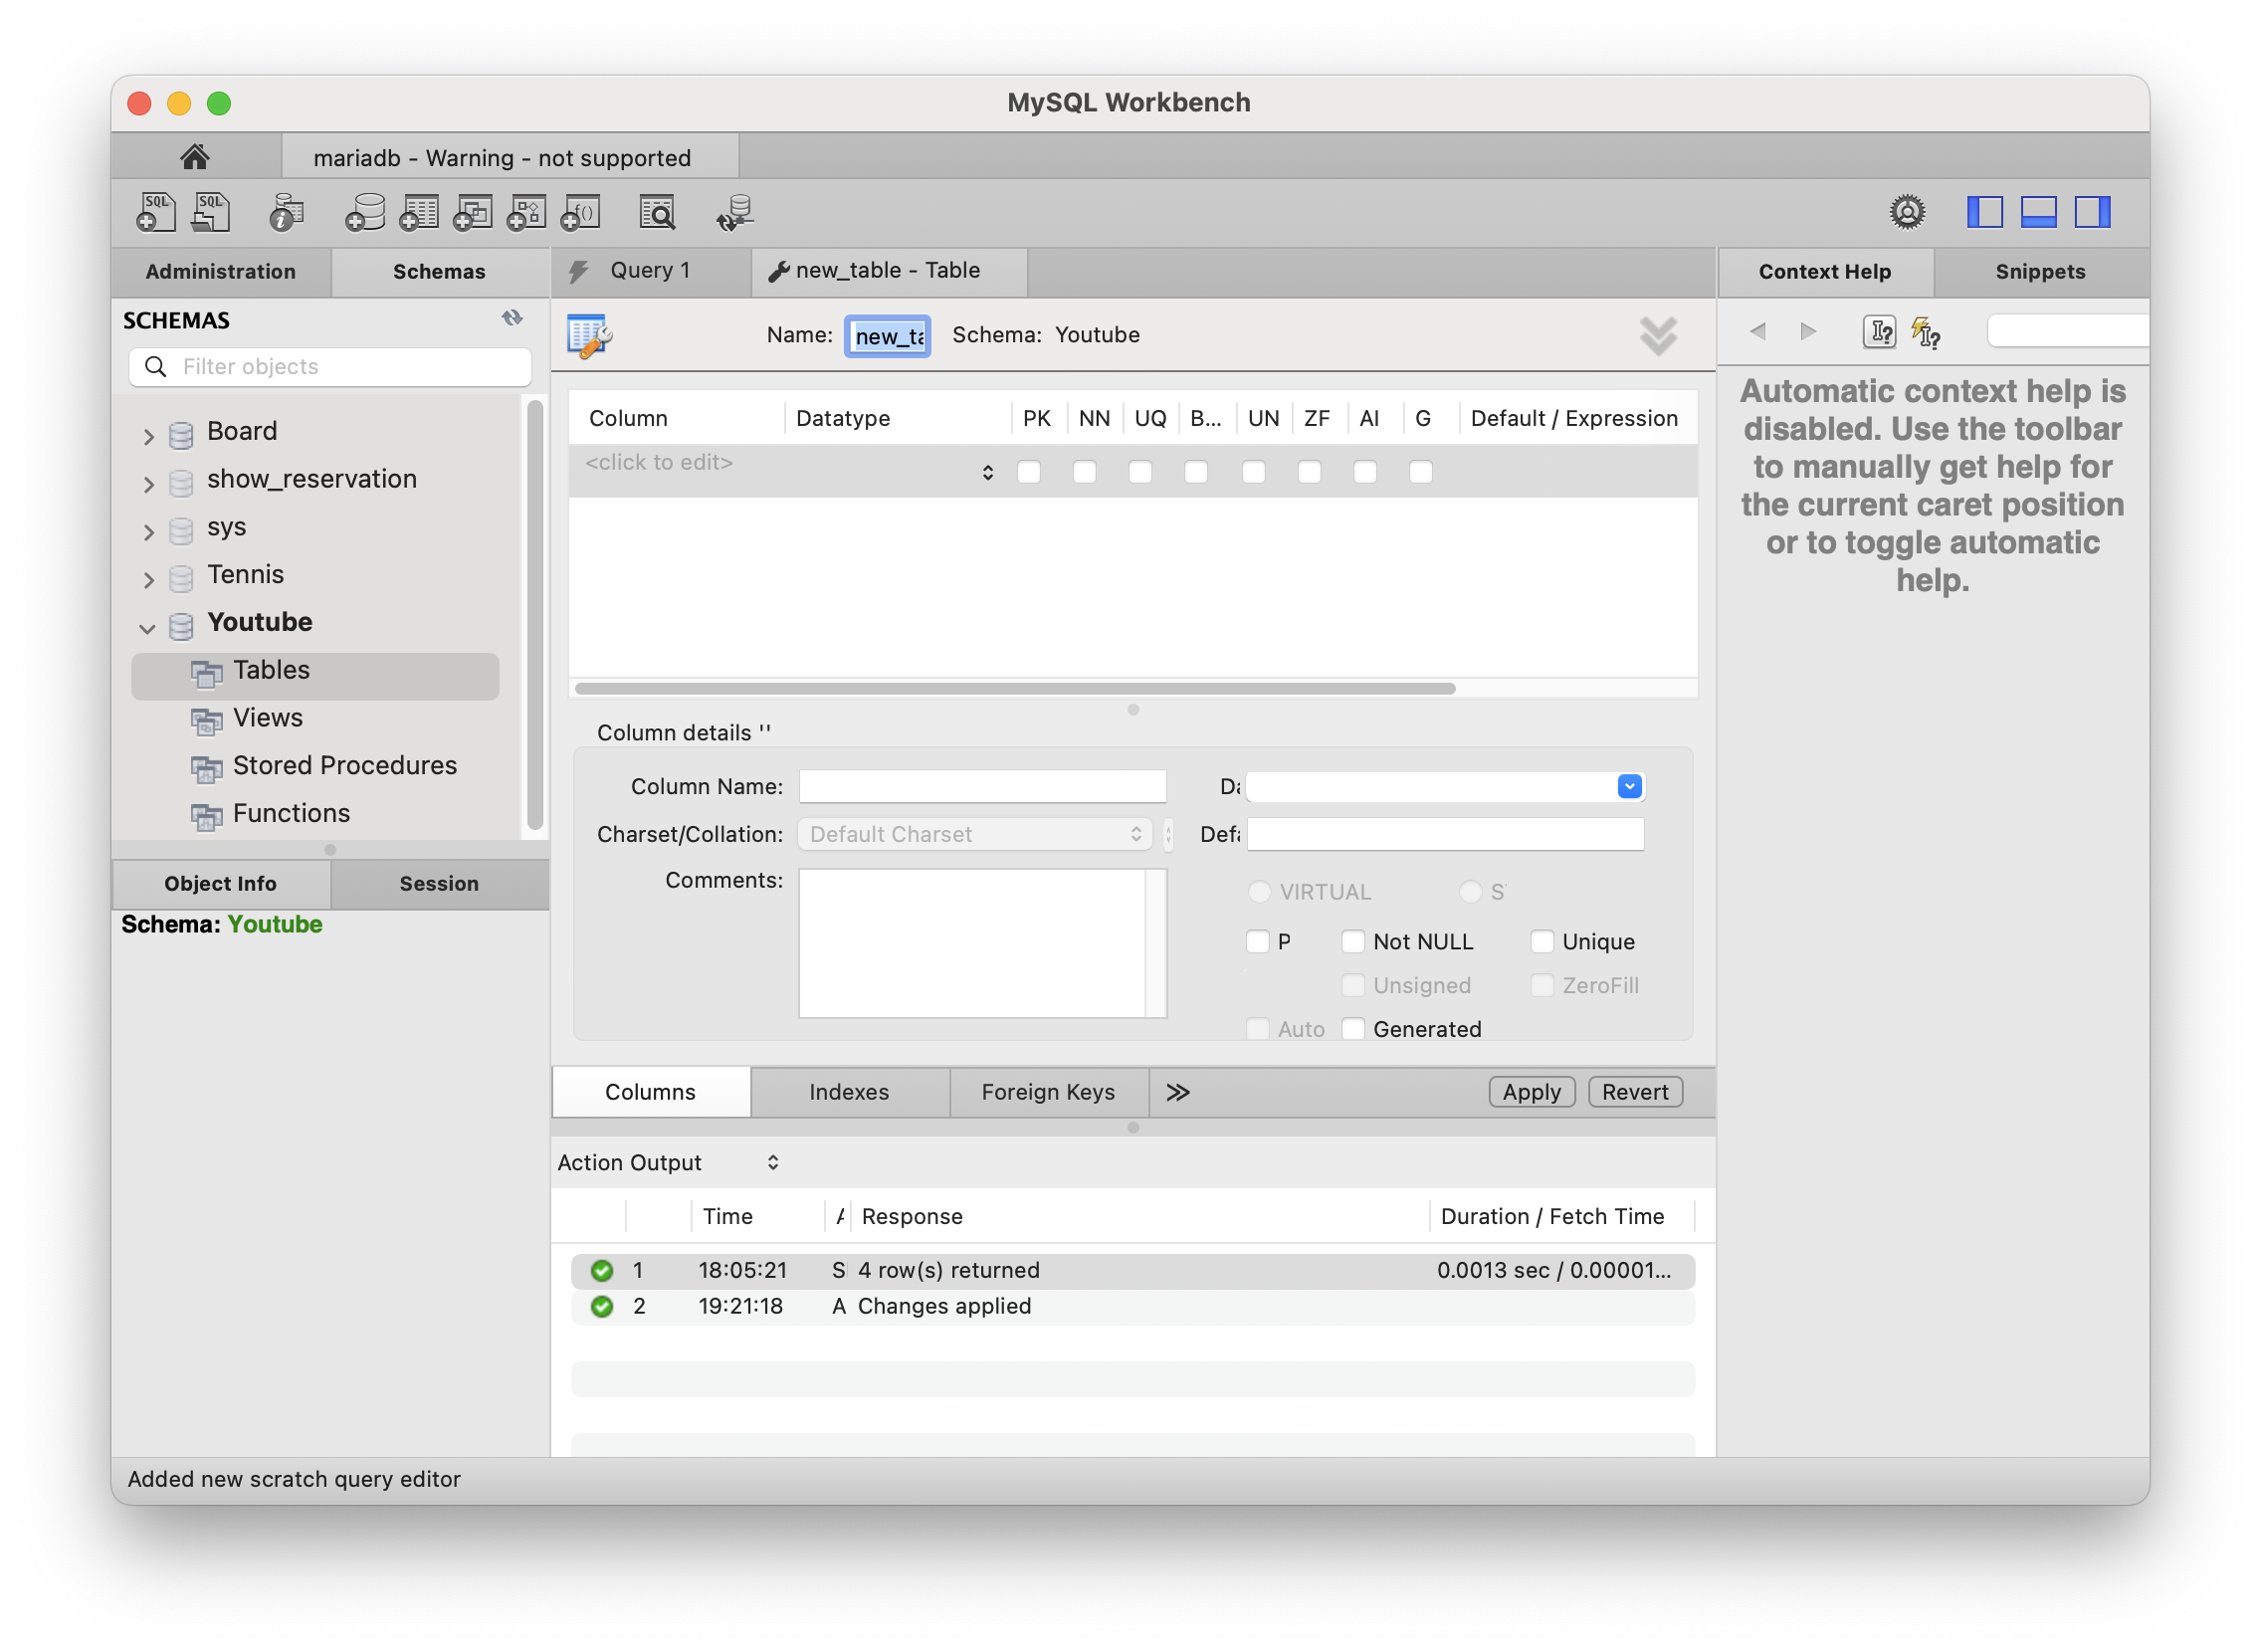Select the Functions node under Youtube
Screen dimensions: 2261x1652
(x=291, y=813)
